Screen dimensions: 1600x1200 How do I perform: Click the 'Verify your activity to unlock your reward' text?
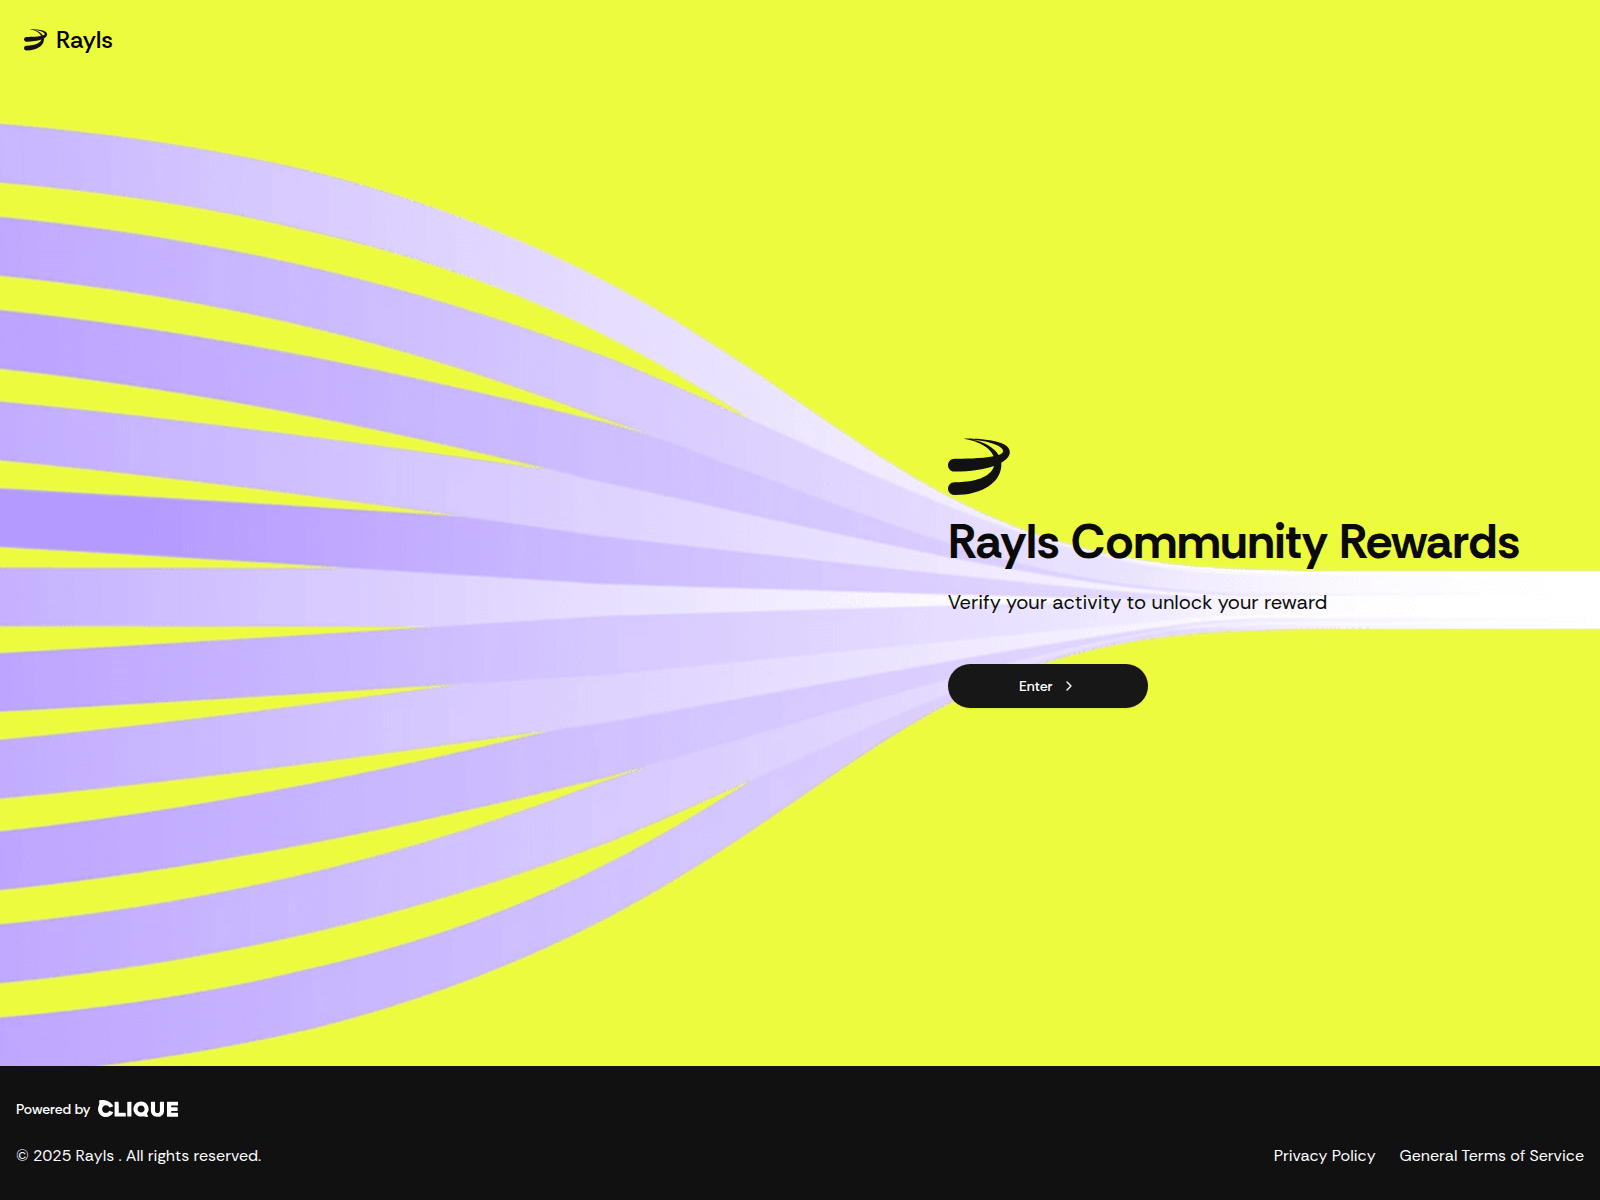point(1137,603)
